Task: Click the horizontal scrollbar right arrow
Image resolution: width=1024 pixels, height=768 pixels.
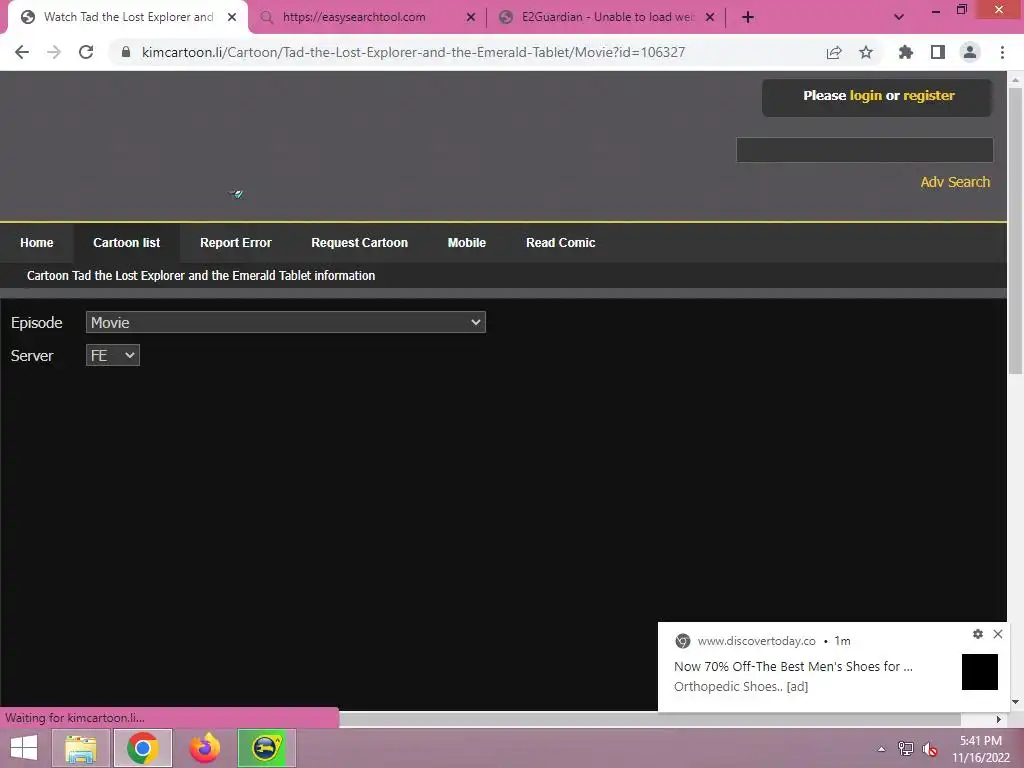Action: (999, 719)
